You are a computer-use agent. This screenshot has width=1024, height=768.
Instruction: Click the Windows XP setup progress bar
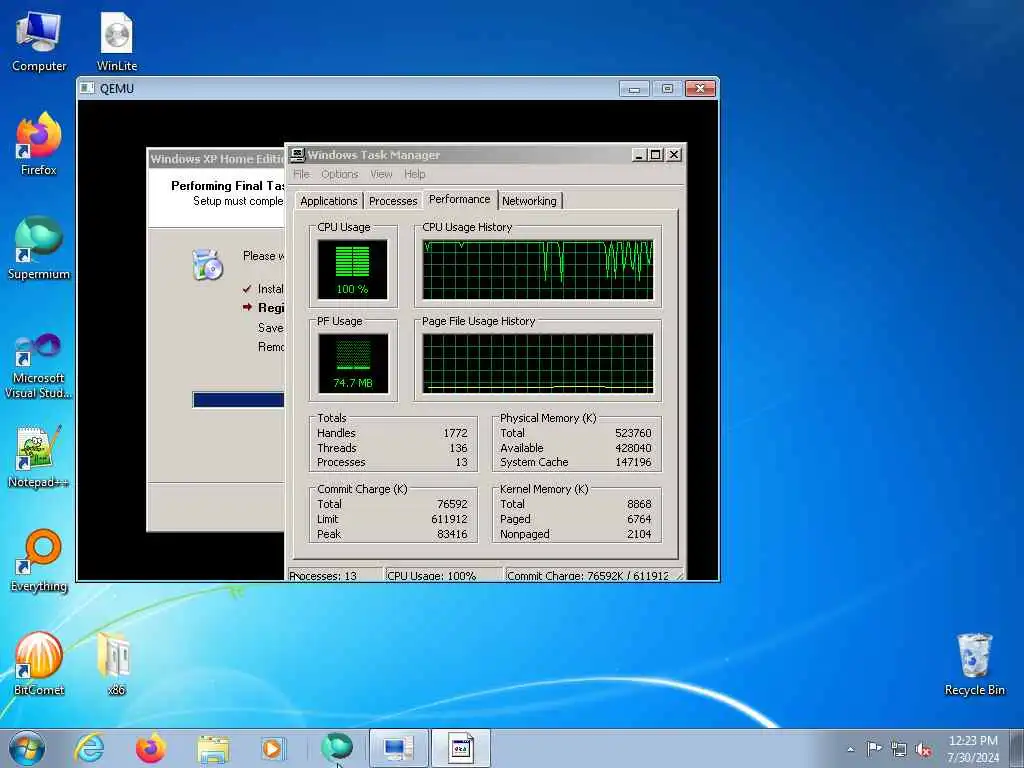[x=238, y=400]
